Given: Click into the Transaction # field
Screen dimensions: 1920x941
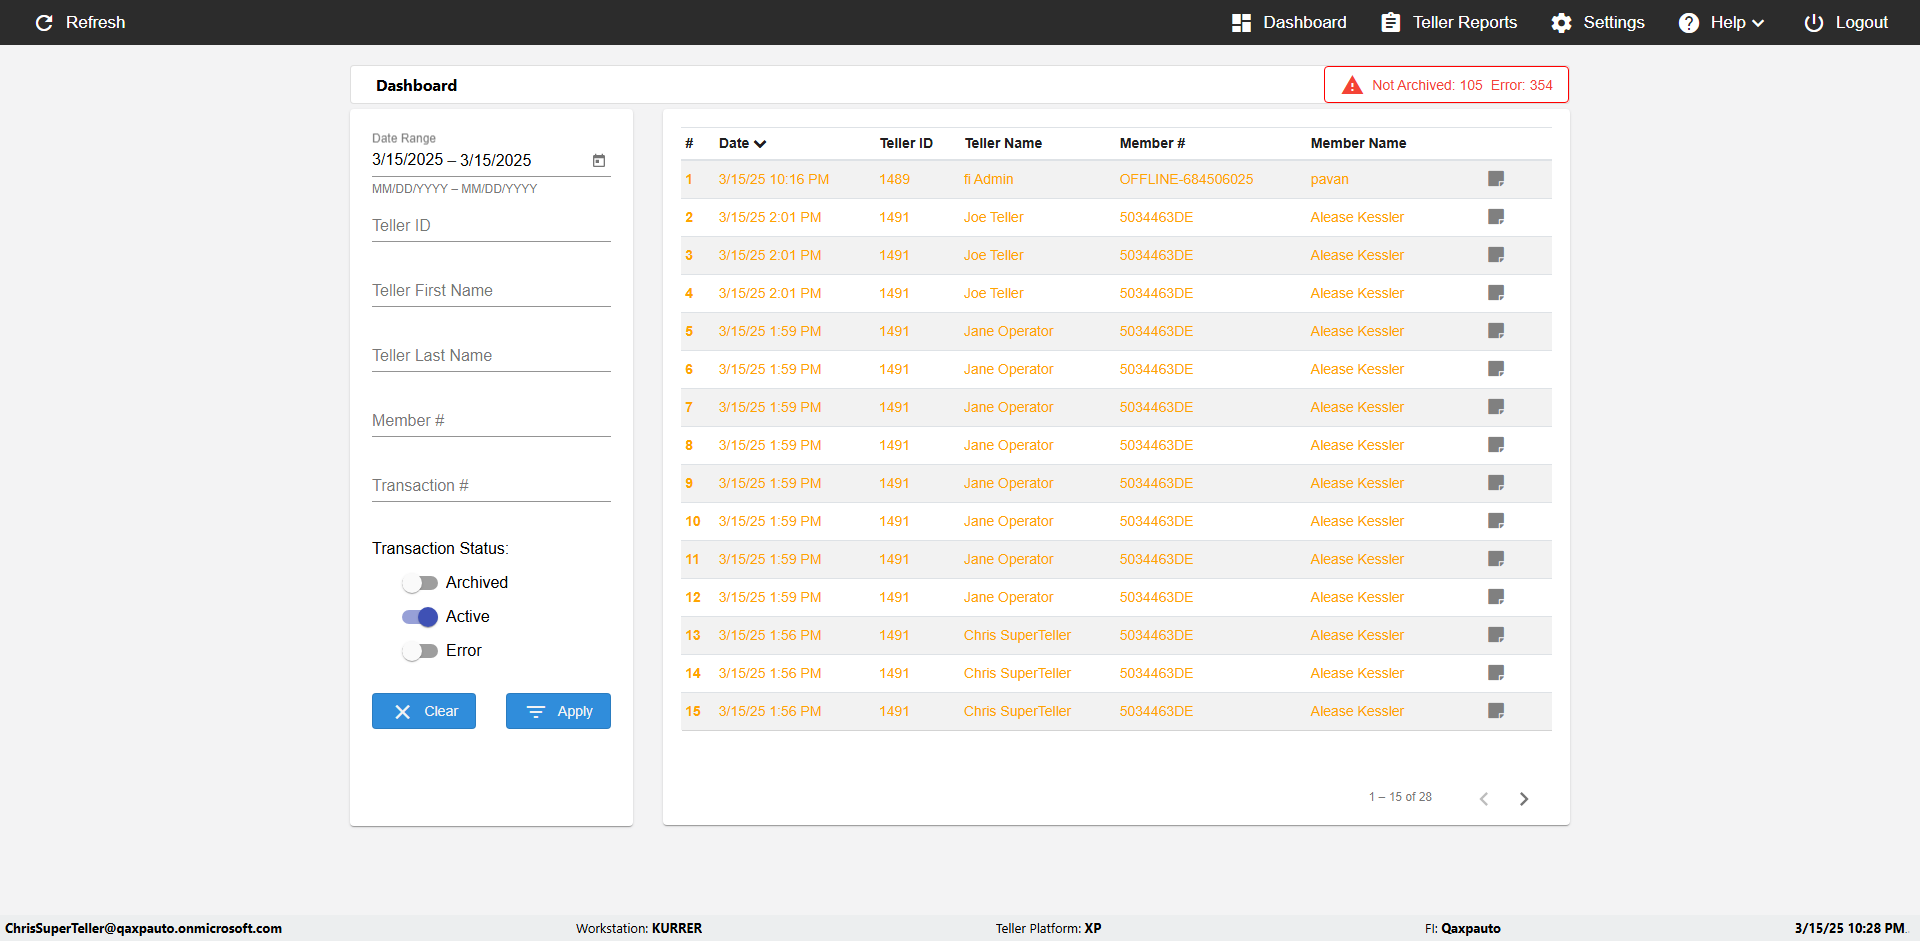Looking at the screenshot, I should coord(491,486).
